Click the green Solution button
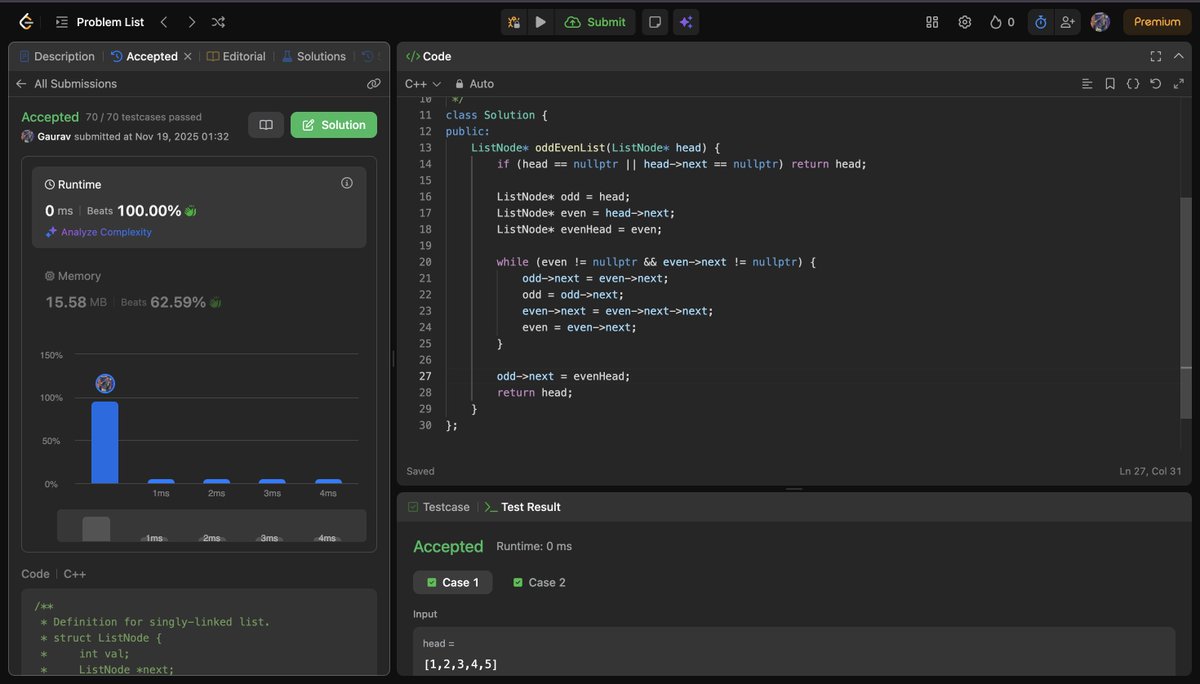This screenshot has height=684, width=1200. coord(334,125)
